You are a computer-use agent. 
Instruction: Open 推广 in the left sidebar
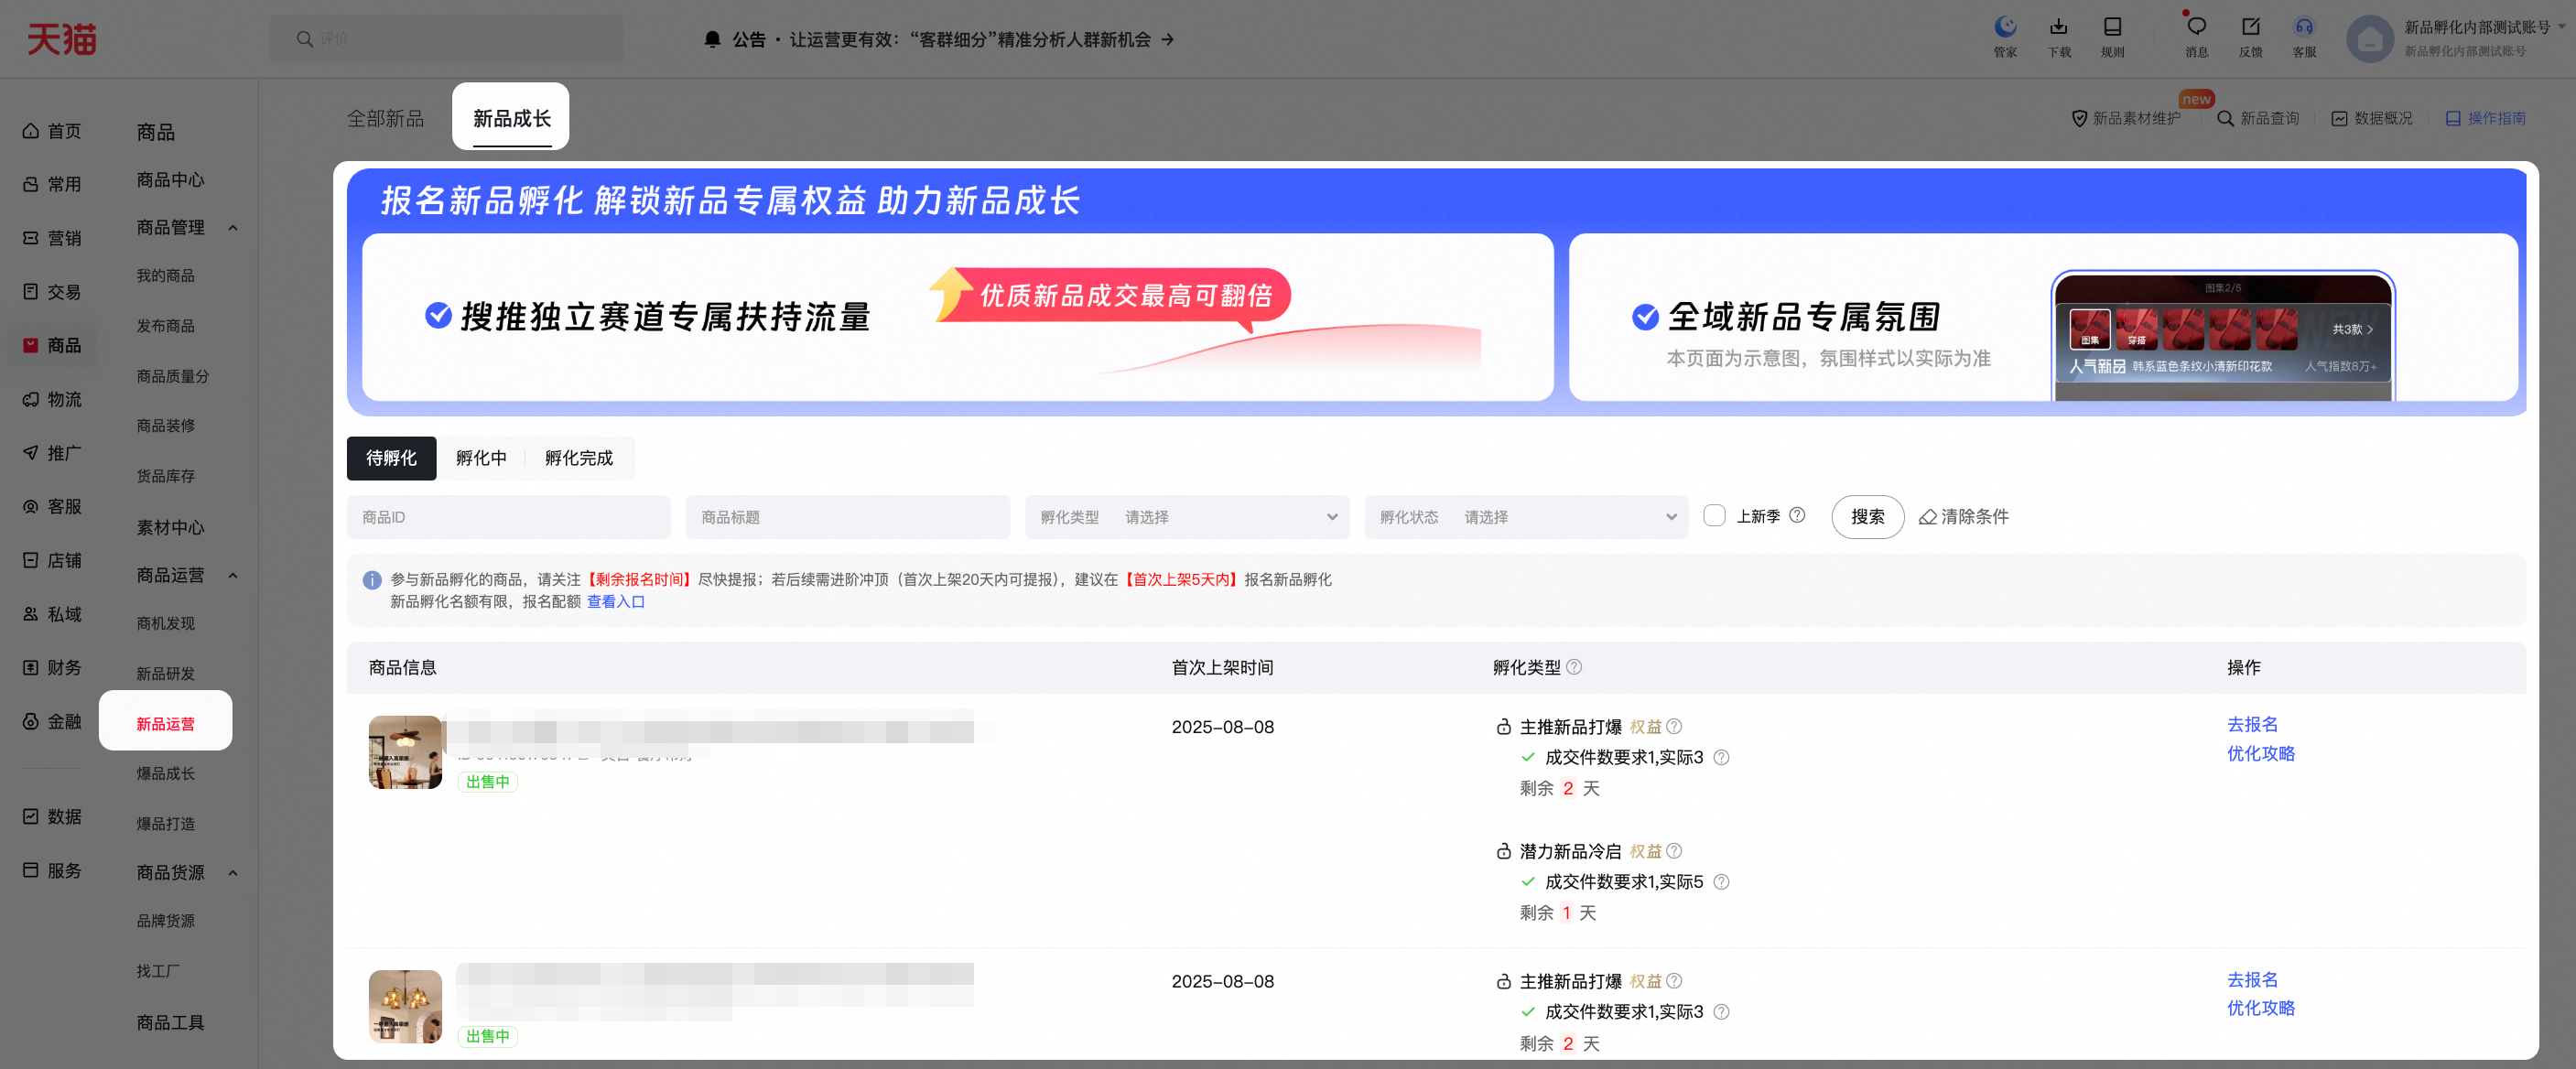(52, 453)
